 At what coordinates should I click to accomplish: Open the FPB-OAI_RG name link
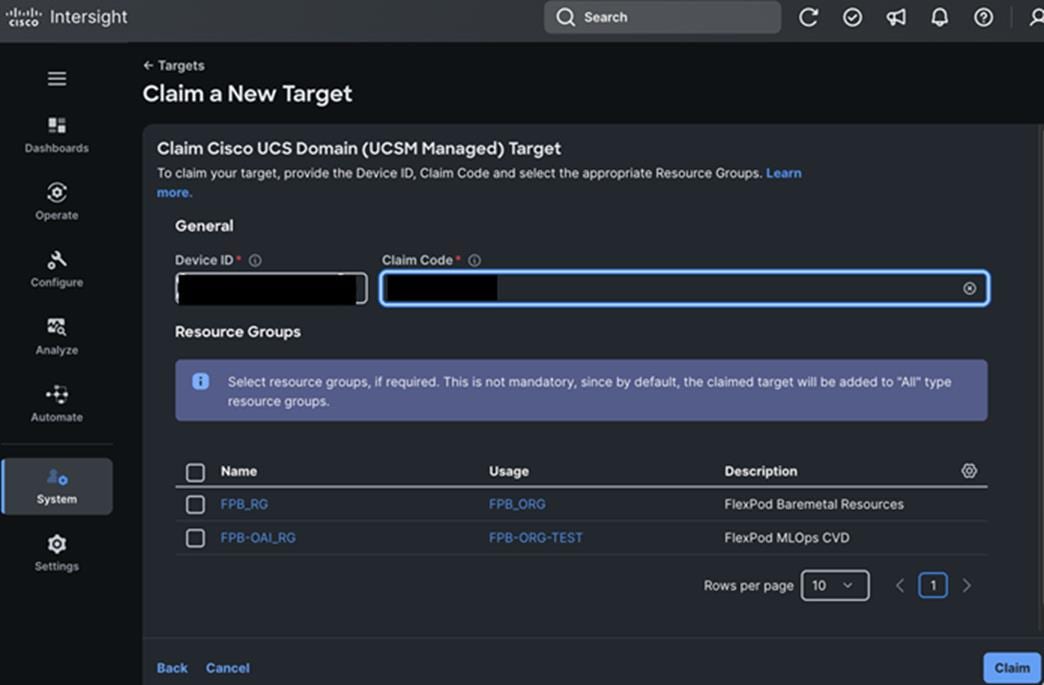pos(258,537)
